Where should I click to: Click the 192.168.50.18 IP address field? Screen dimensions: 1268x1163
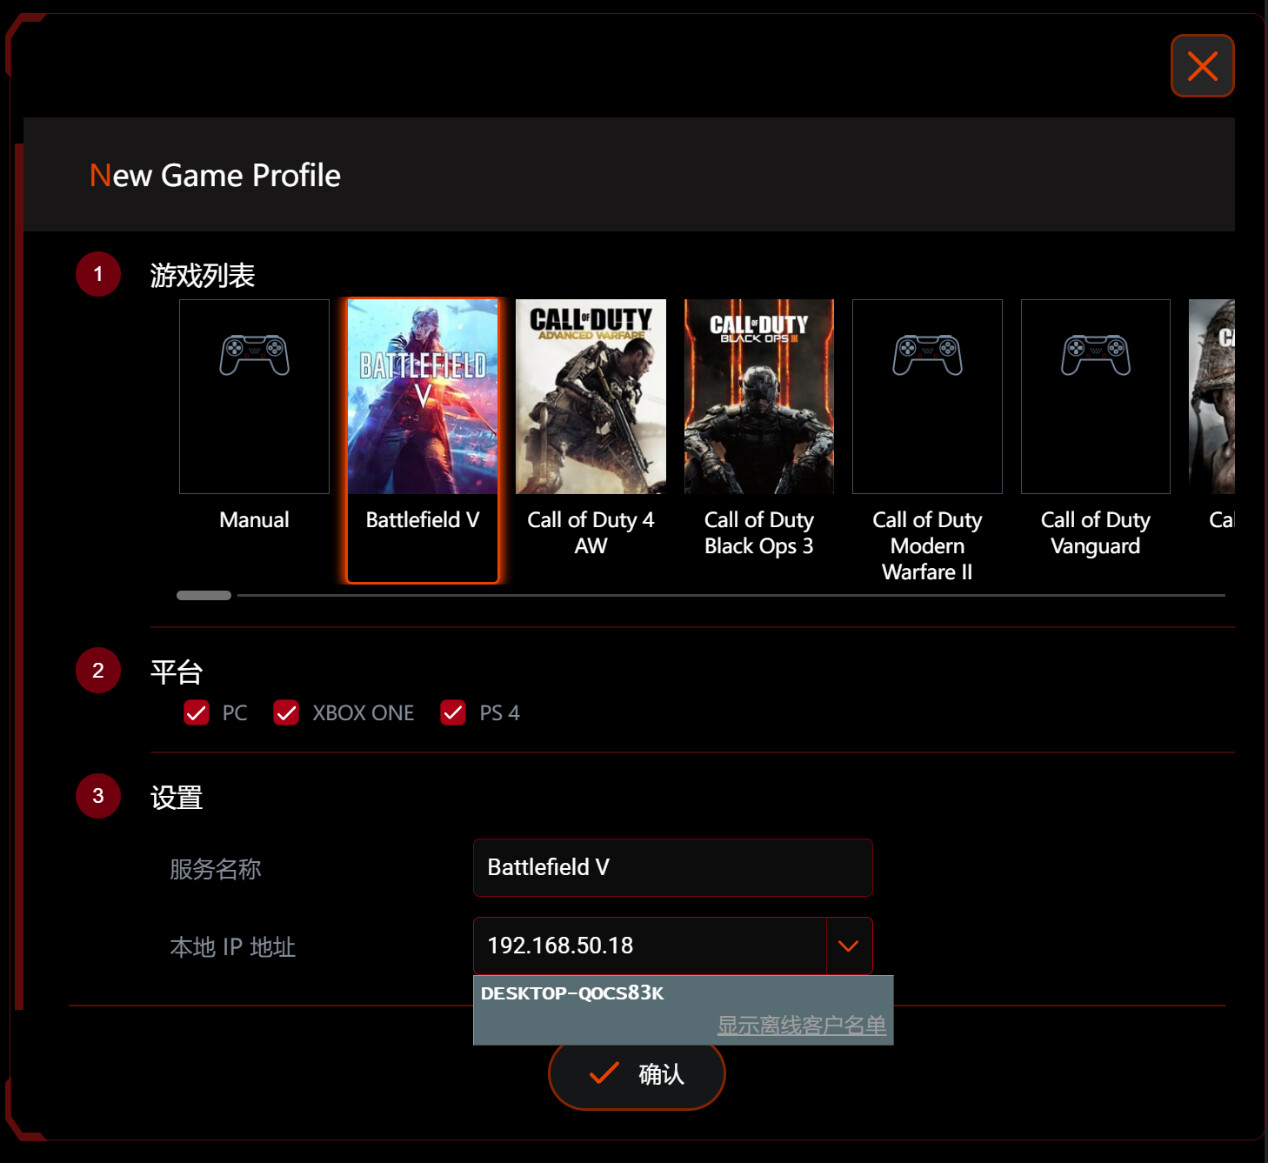pos(650,946)
